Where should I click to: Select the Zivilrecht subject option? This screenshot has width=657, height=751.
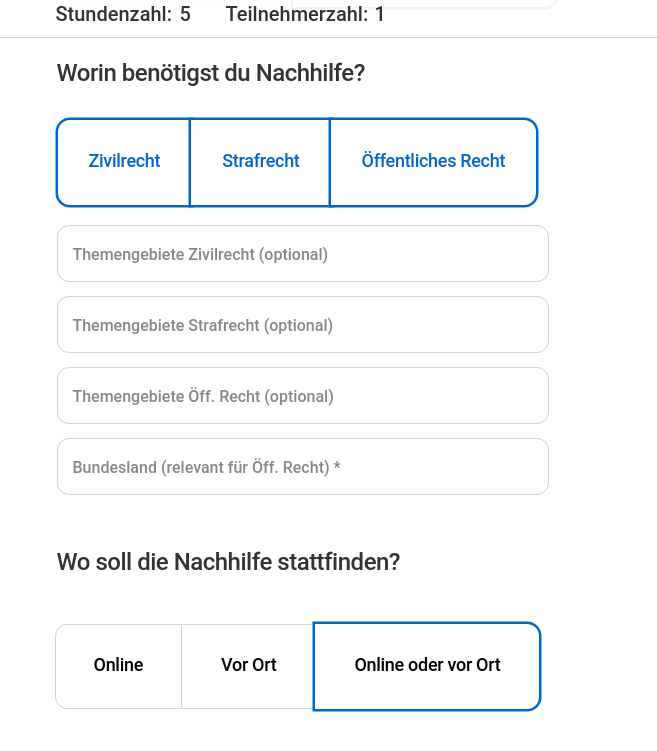tap(124, 162)
